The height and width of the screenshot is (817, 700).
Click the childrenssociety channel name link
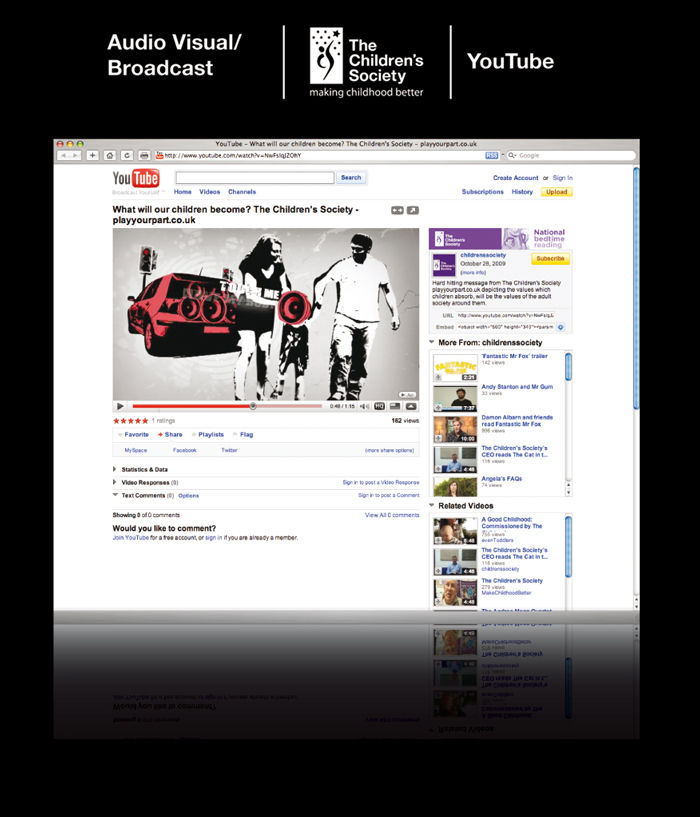[x=483, y=255]
